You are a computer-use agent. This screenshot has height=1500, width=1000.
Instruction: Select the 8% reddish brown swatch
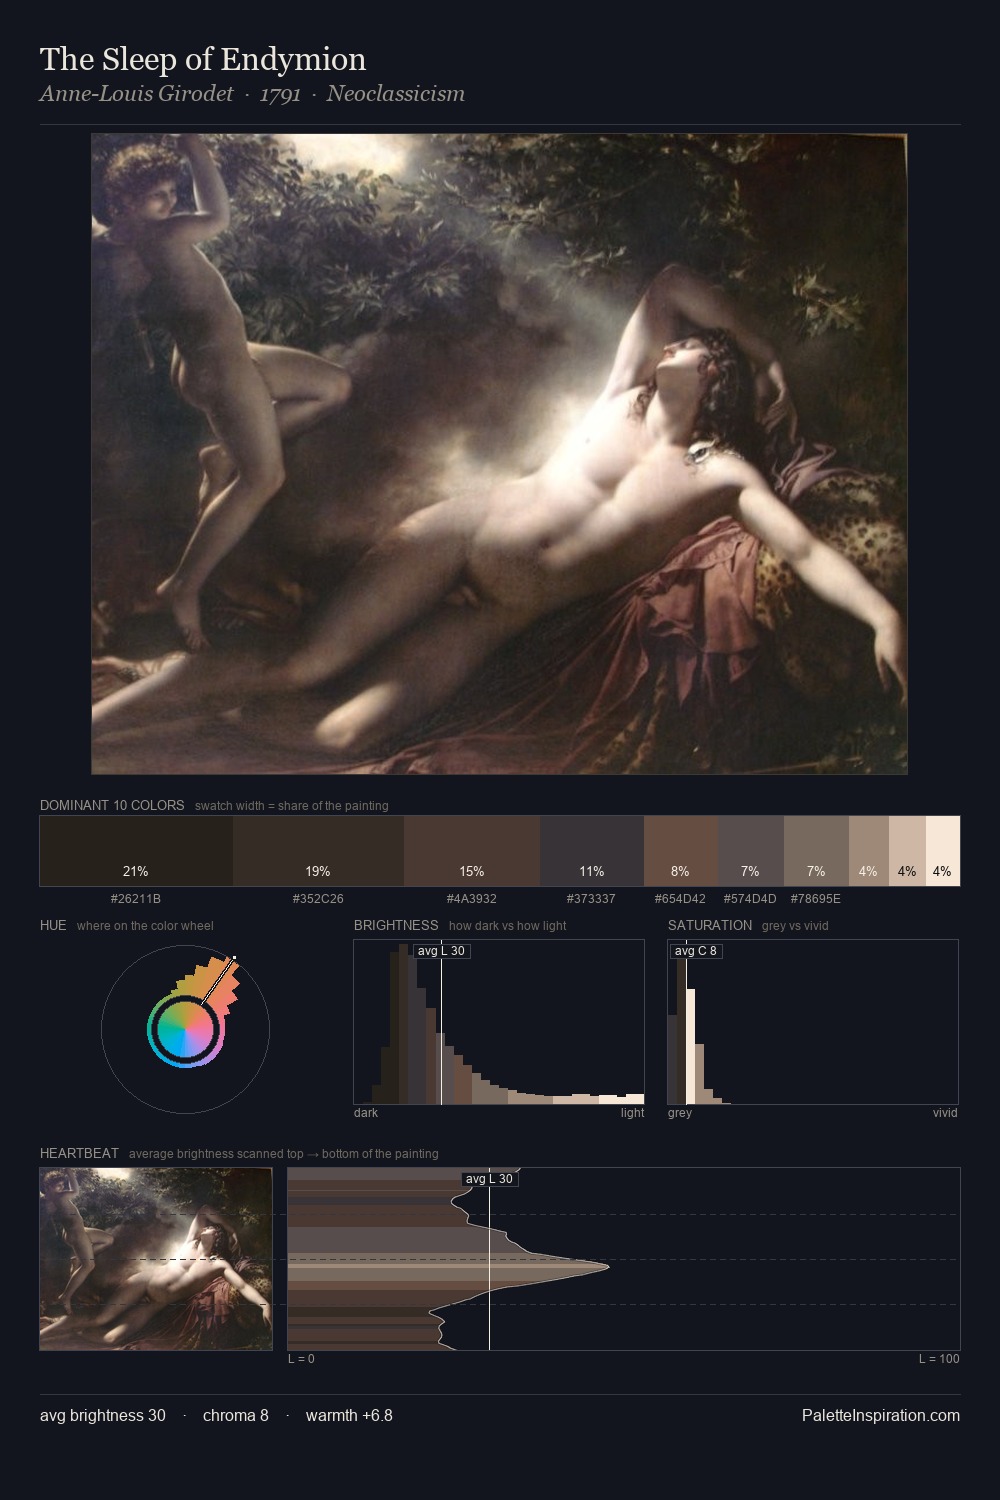(x=681, y=851)
